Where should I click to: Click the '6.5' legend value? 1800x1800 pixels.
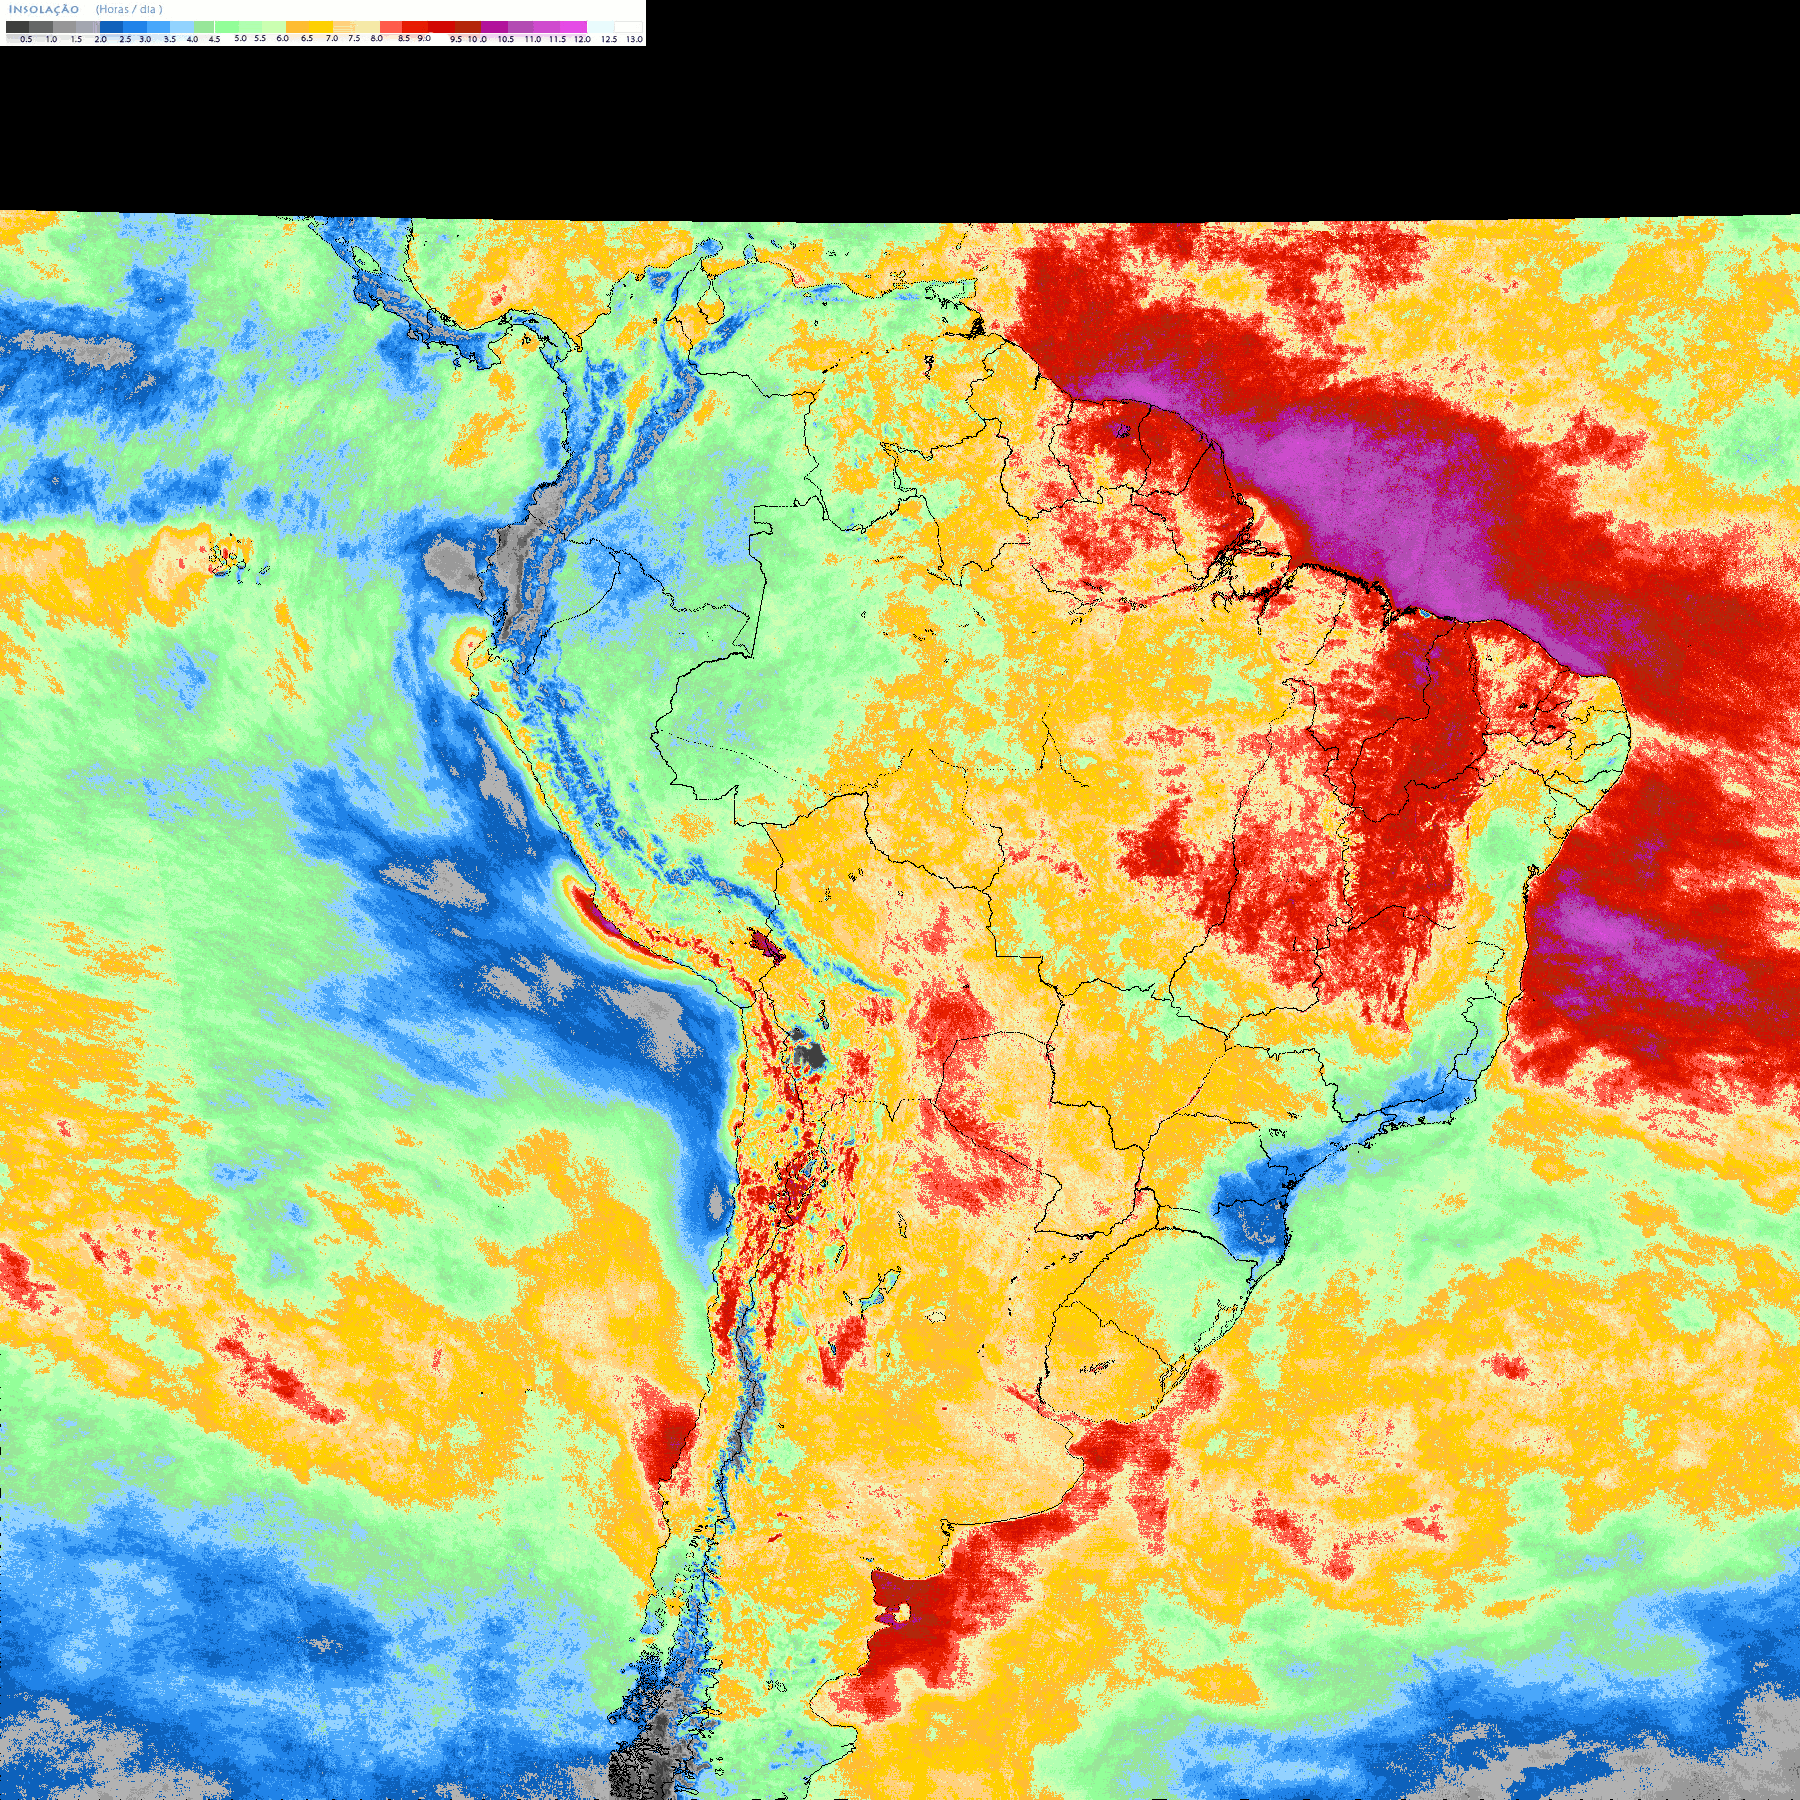point(307,38)
